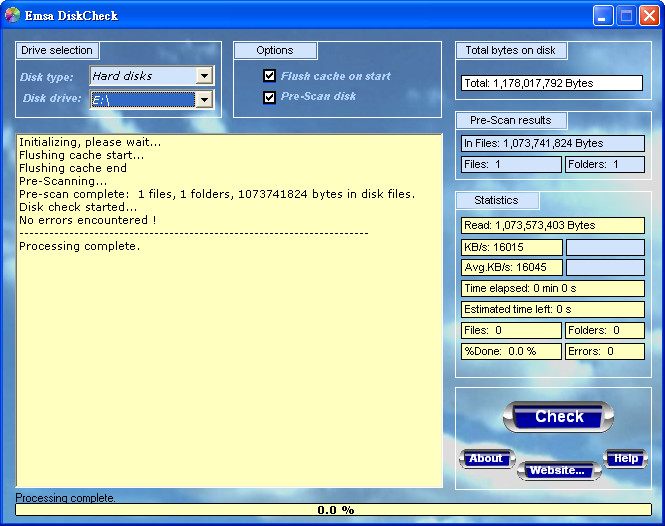The height and width of the screenshot is (526, 665).
Task: Click the log line 'Disk check started...'
Action: pos(78,207)
